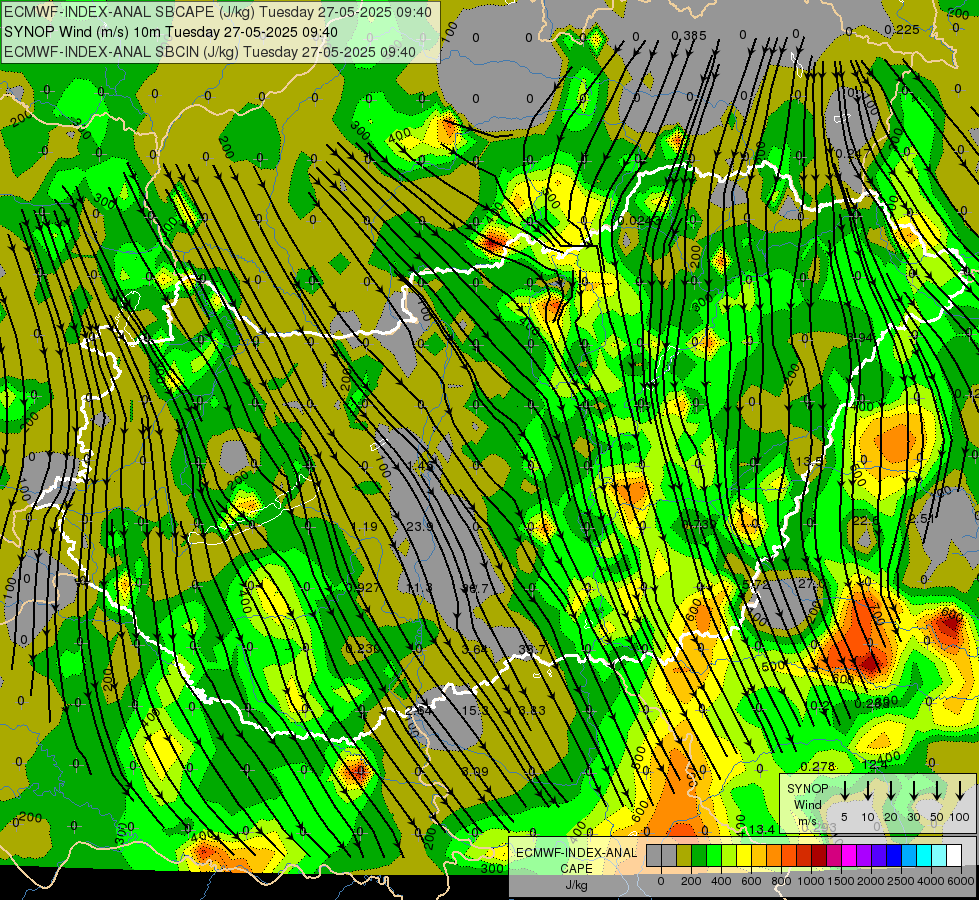The width and height of the screenshot is (979, 900).
Task: Click the map value 15.3
Action: (x=475, y=711)
